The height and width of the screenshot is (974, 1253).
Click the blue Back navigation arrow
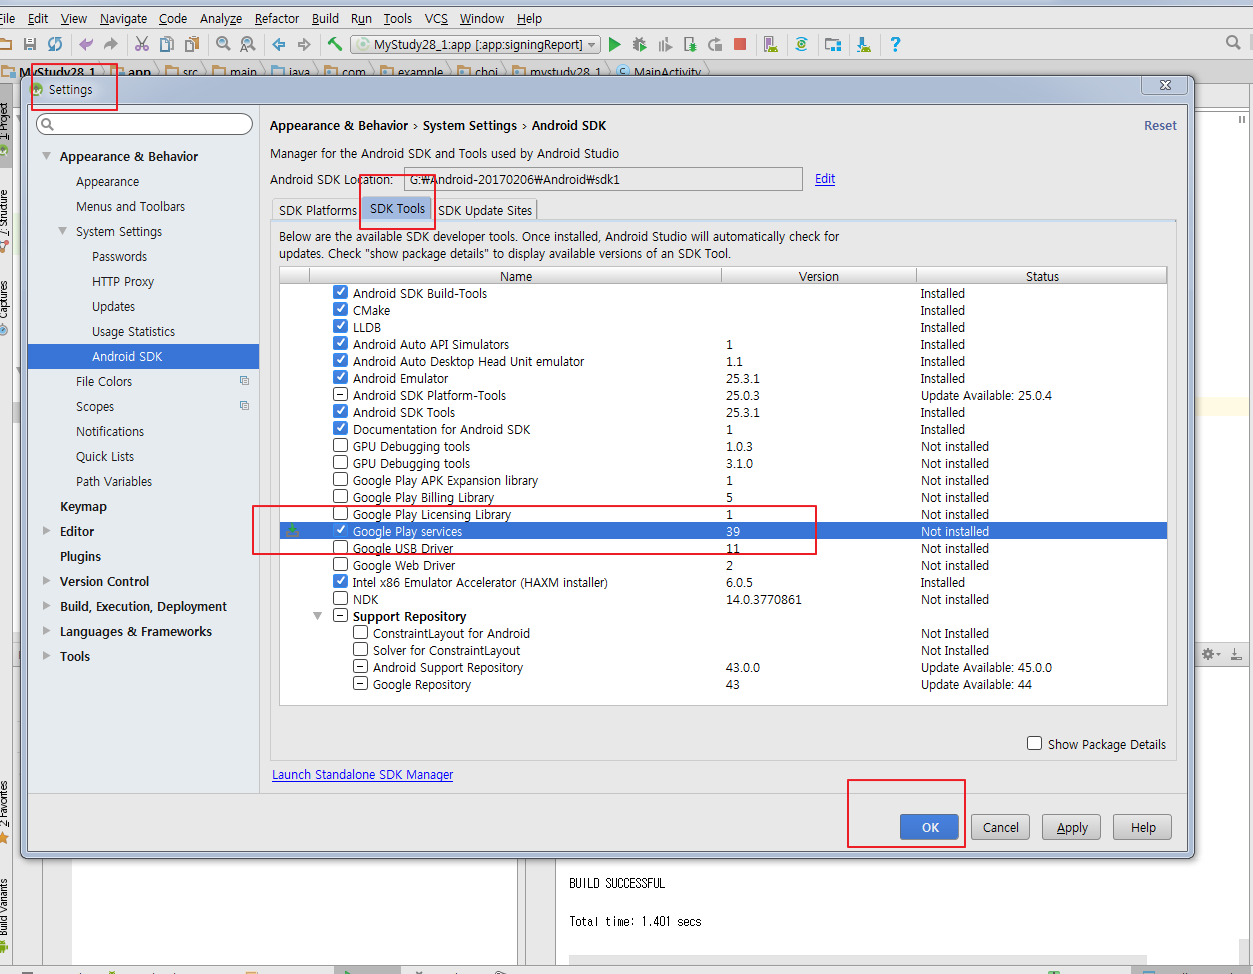coord(279,44)
